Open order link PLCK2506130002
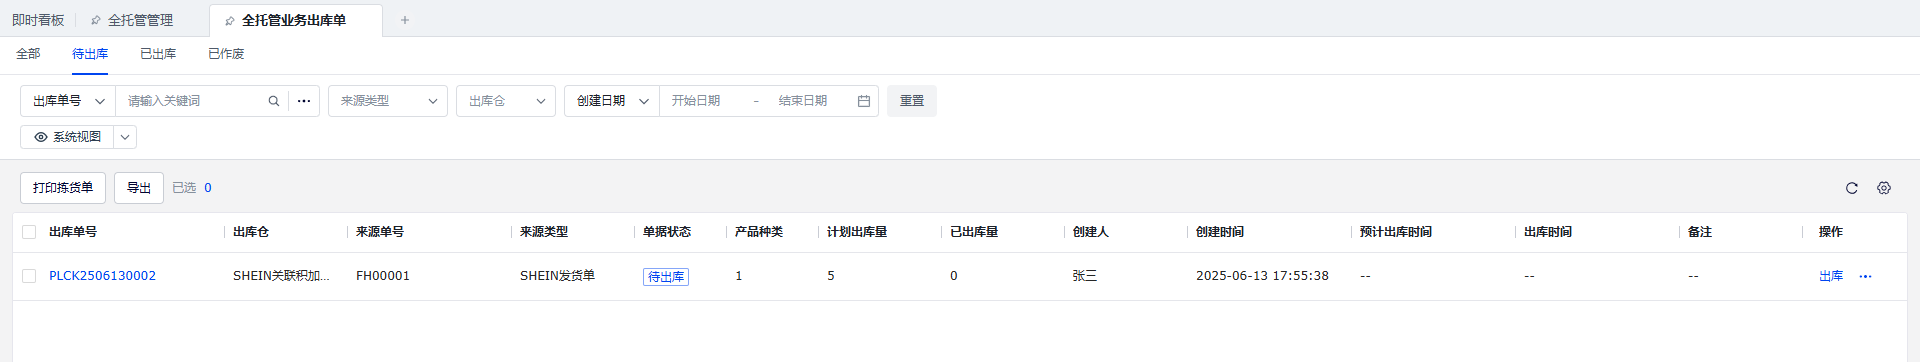 tap(102, 276)
